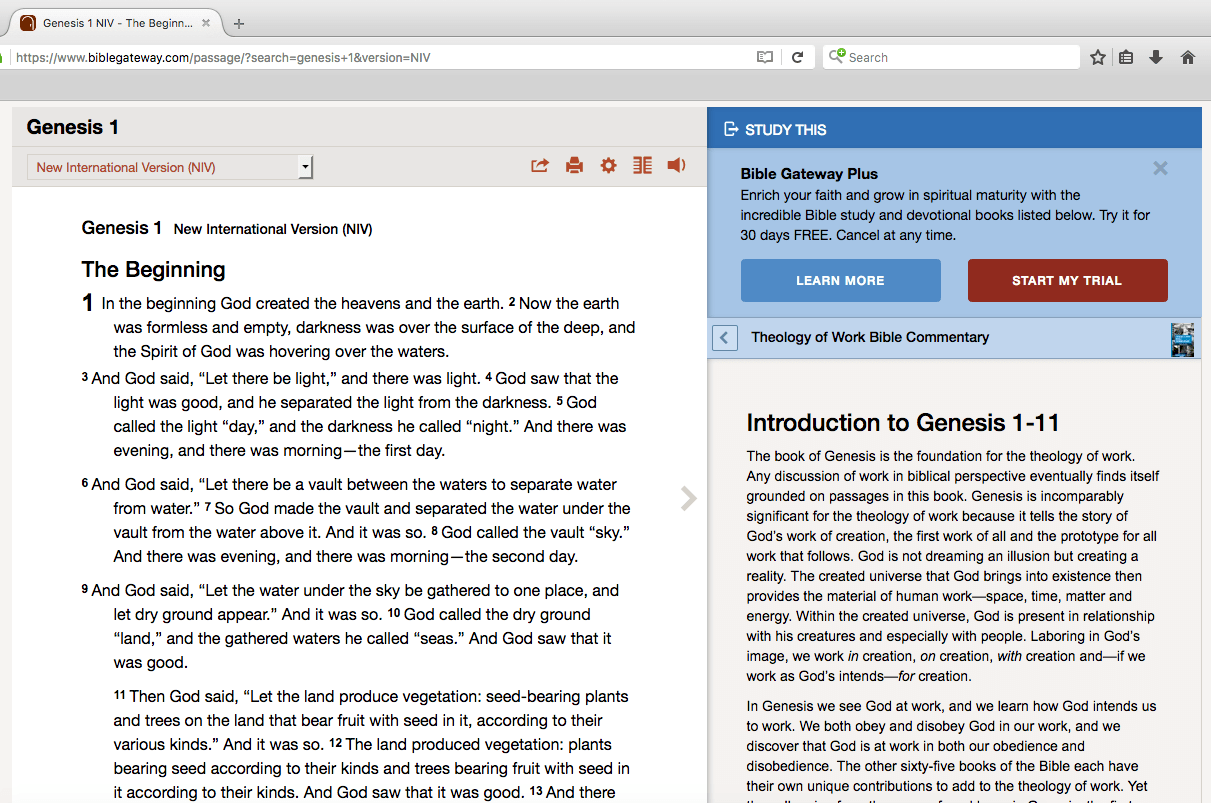Click the Start My Trial button
Screen dimensions: 1211x803
[1067, 280]
